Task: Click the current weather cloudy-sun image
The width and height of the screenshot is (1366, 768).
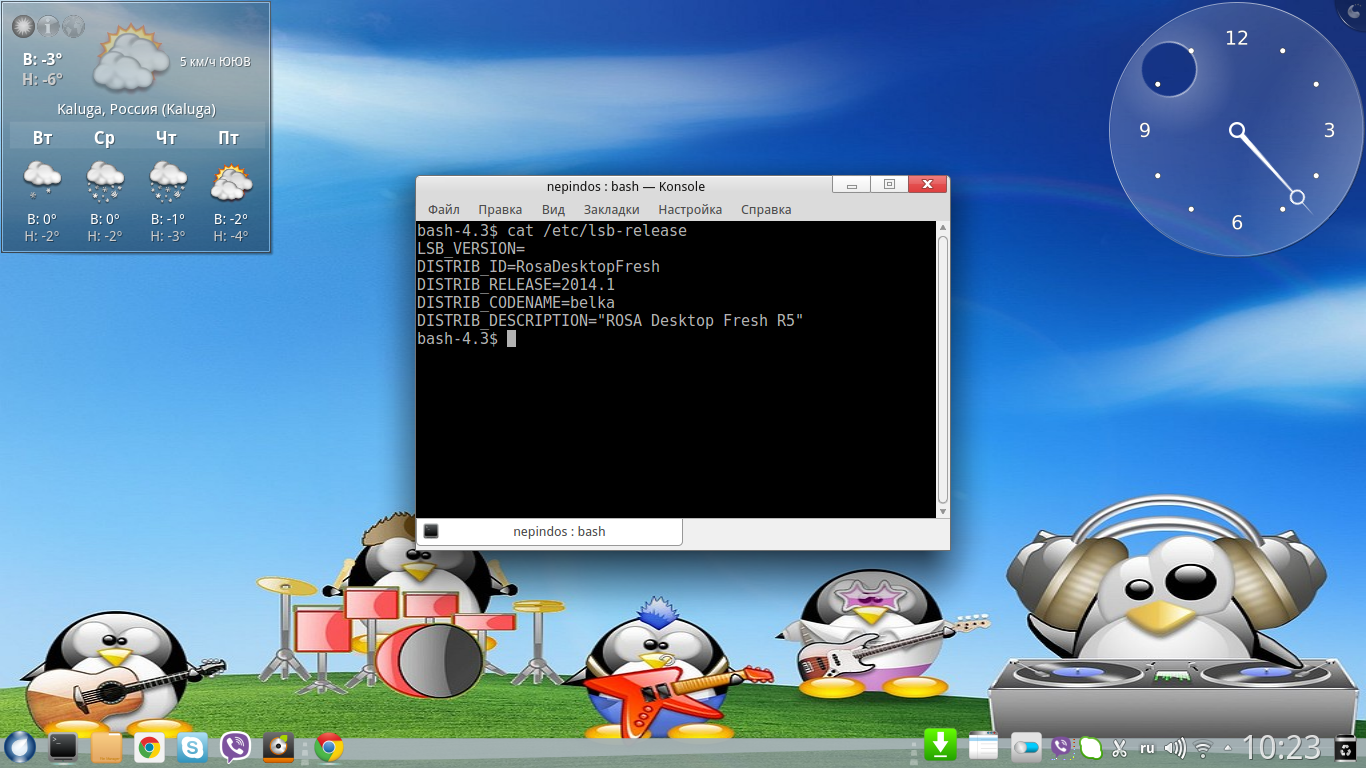Action: pyautogui.click(x=130, y=60)
